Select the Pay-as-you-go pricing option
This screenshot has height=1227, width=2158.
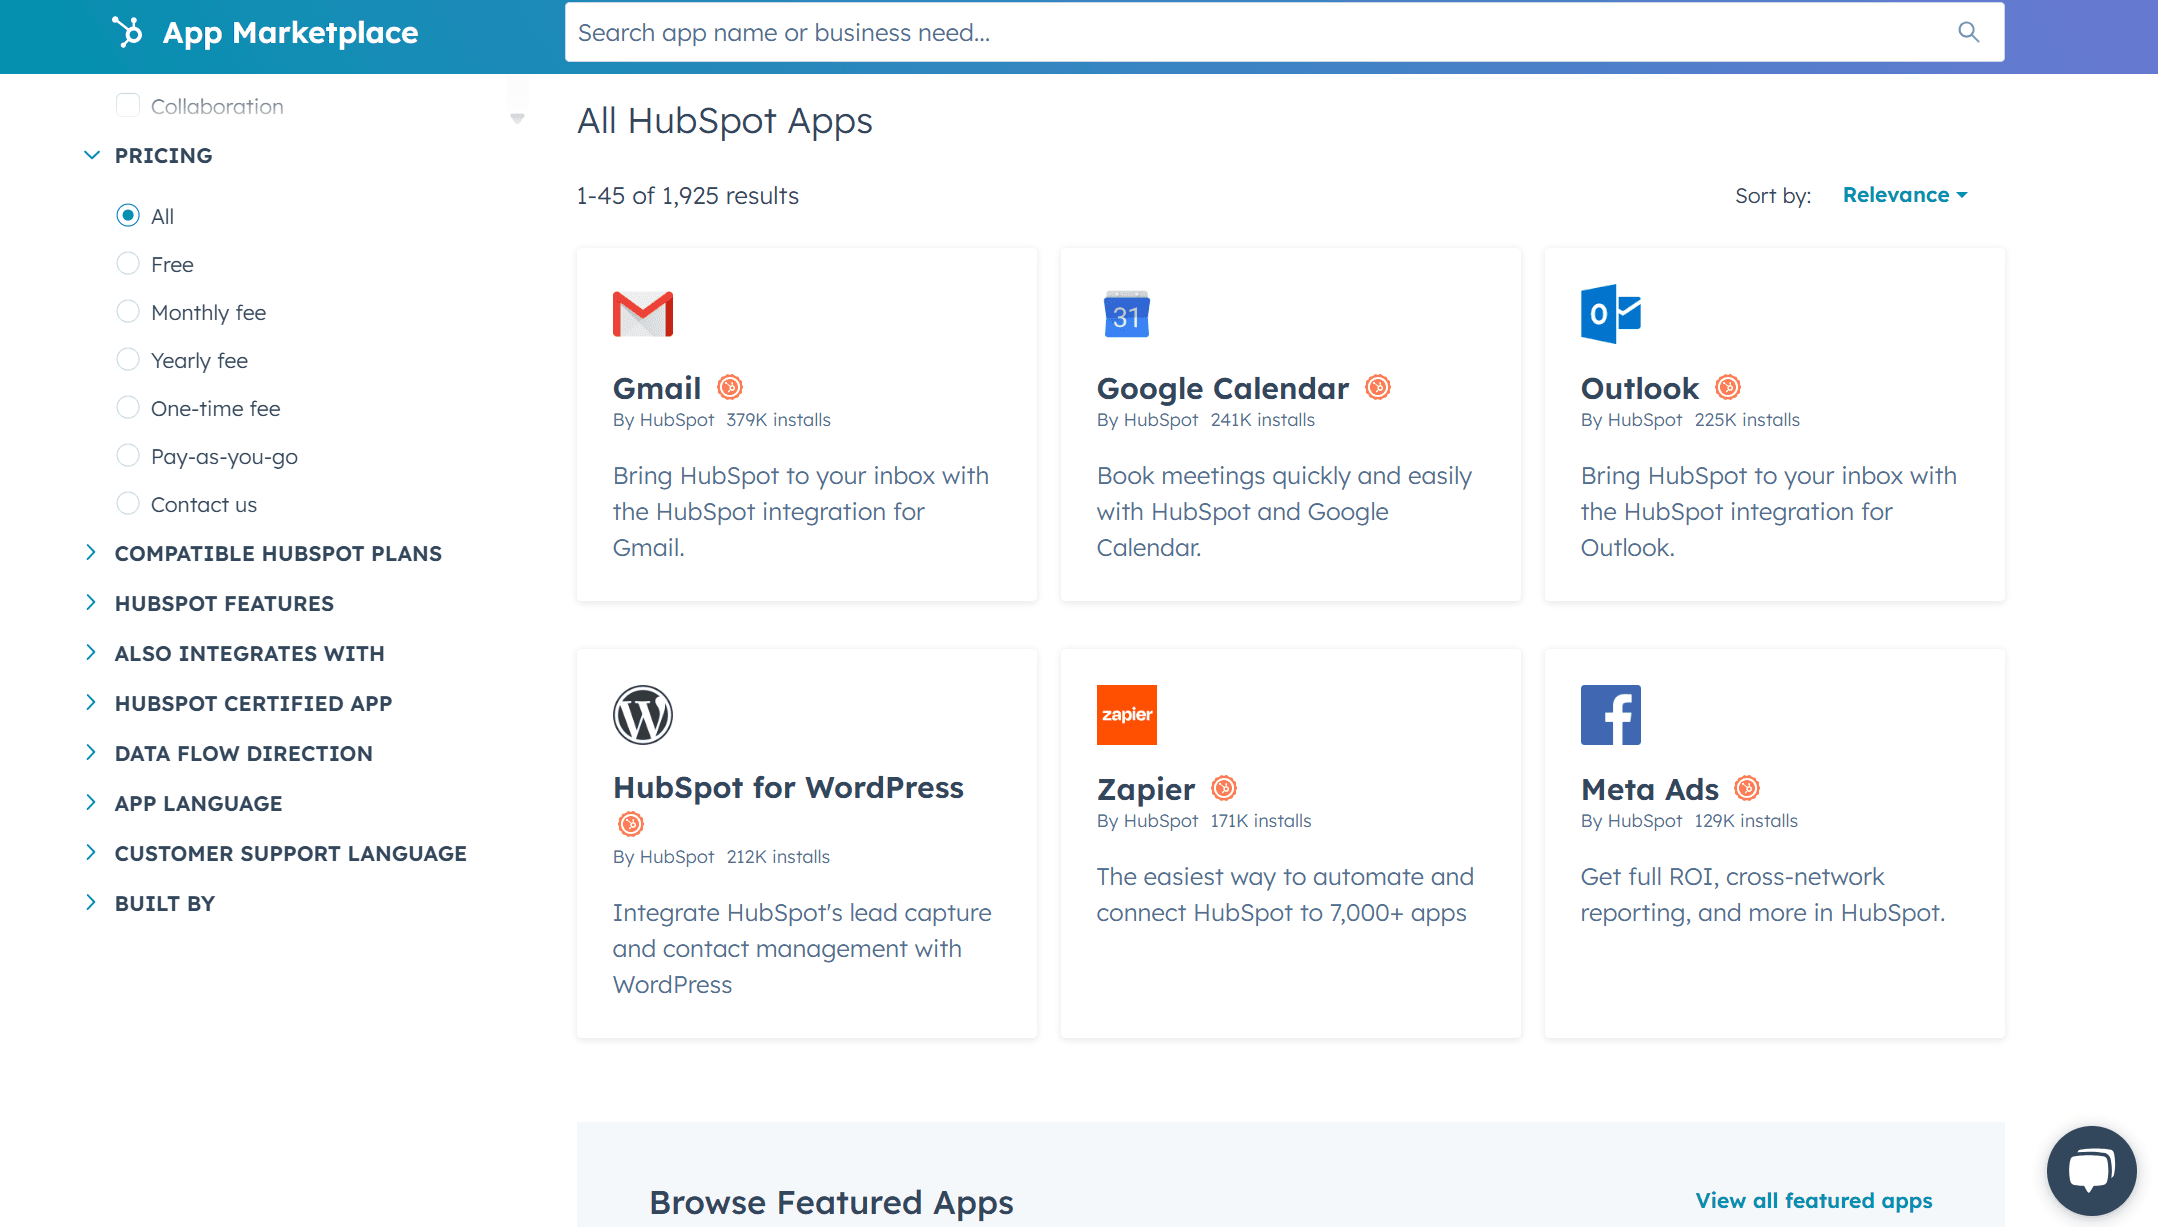coord(128,455)
